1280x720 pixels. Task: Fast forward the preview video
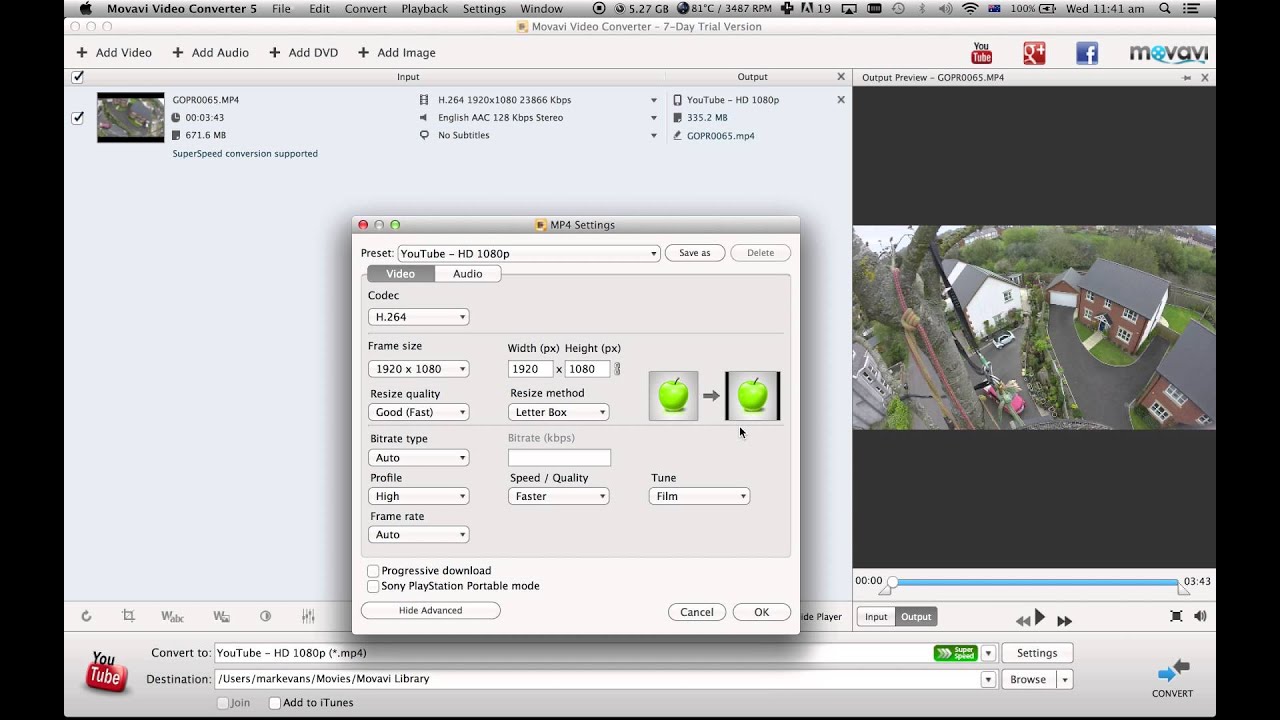(1064, 621)
